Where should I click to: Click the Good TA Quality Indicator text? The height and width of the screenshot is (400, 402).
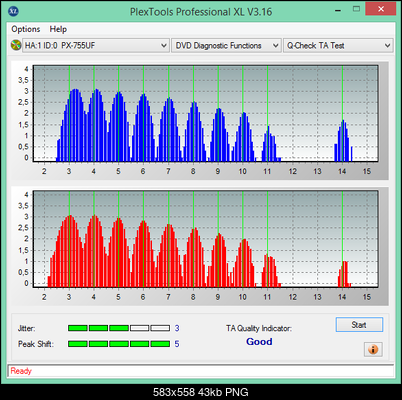pyautogui.click(x=259, y=342)
